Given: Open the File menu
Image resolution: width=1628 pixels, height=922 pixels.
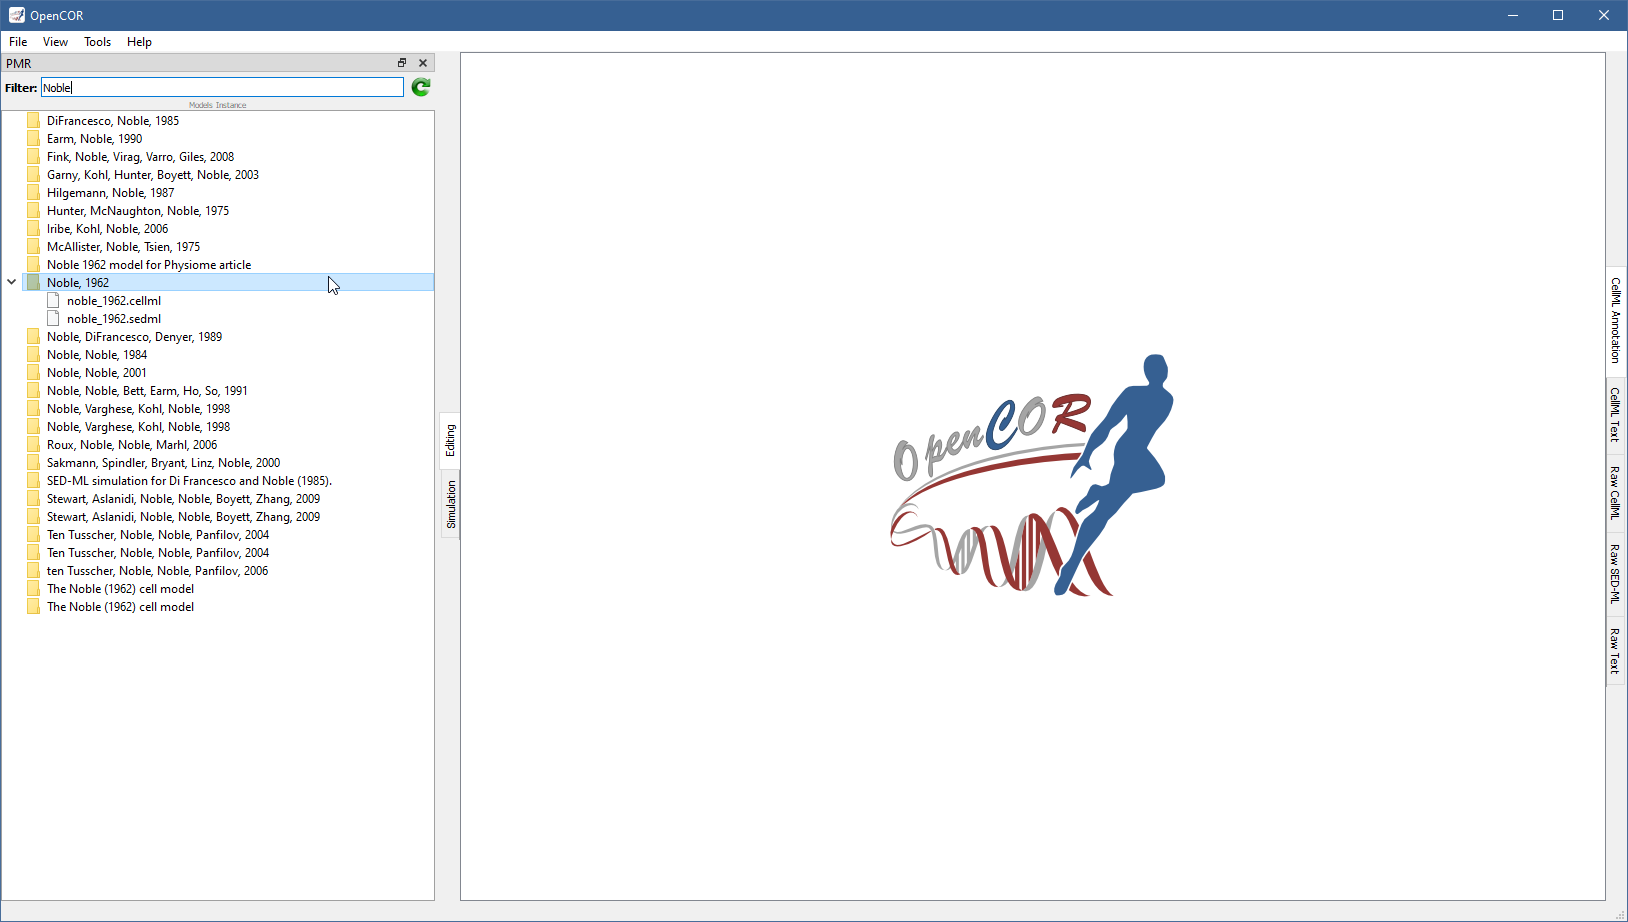Looking at the screenshot, I should click(18, 42).
